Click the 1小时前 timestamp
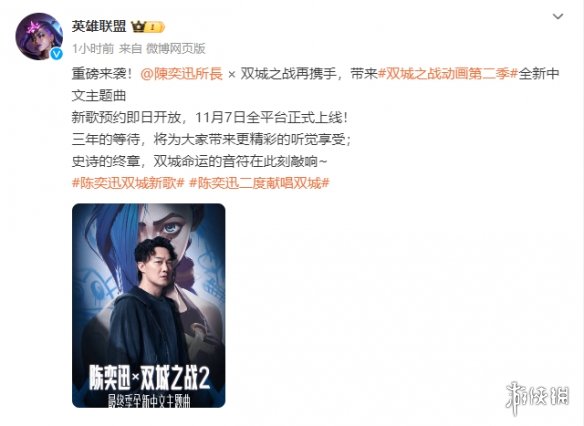The height and width of the screenshot is (426, 584). [x=93, y=48]
